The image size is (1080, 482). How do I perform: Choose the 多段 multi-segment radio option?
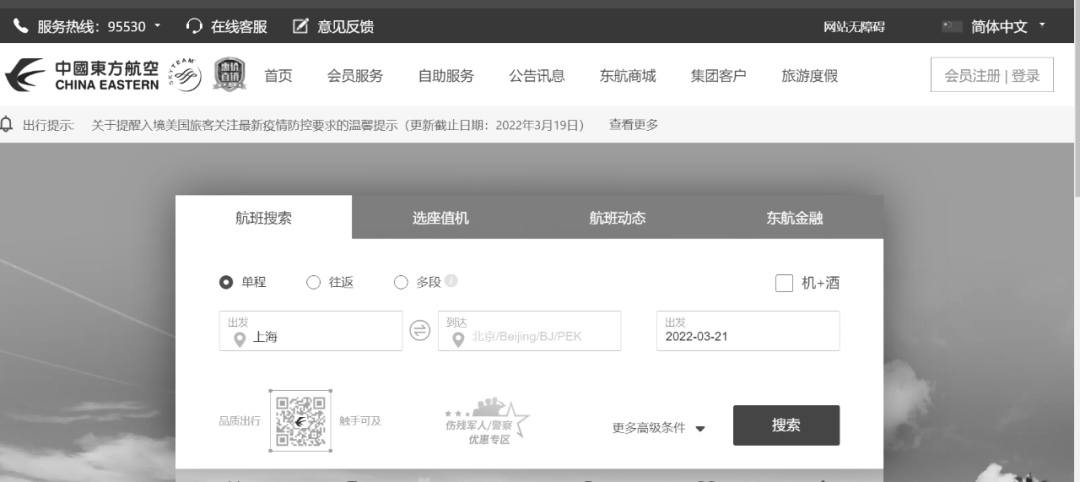pos(401,283)
